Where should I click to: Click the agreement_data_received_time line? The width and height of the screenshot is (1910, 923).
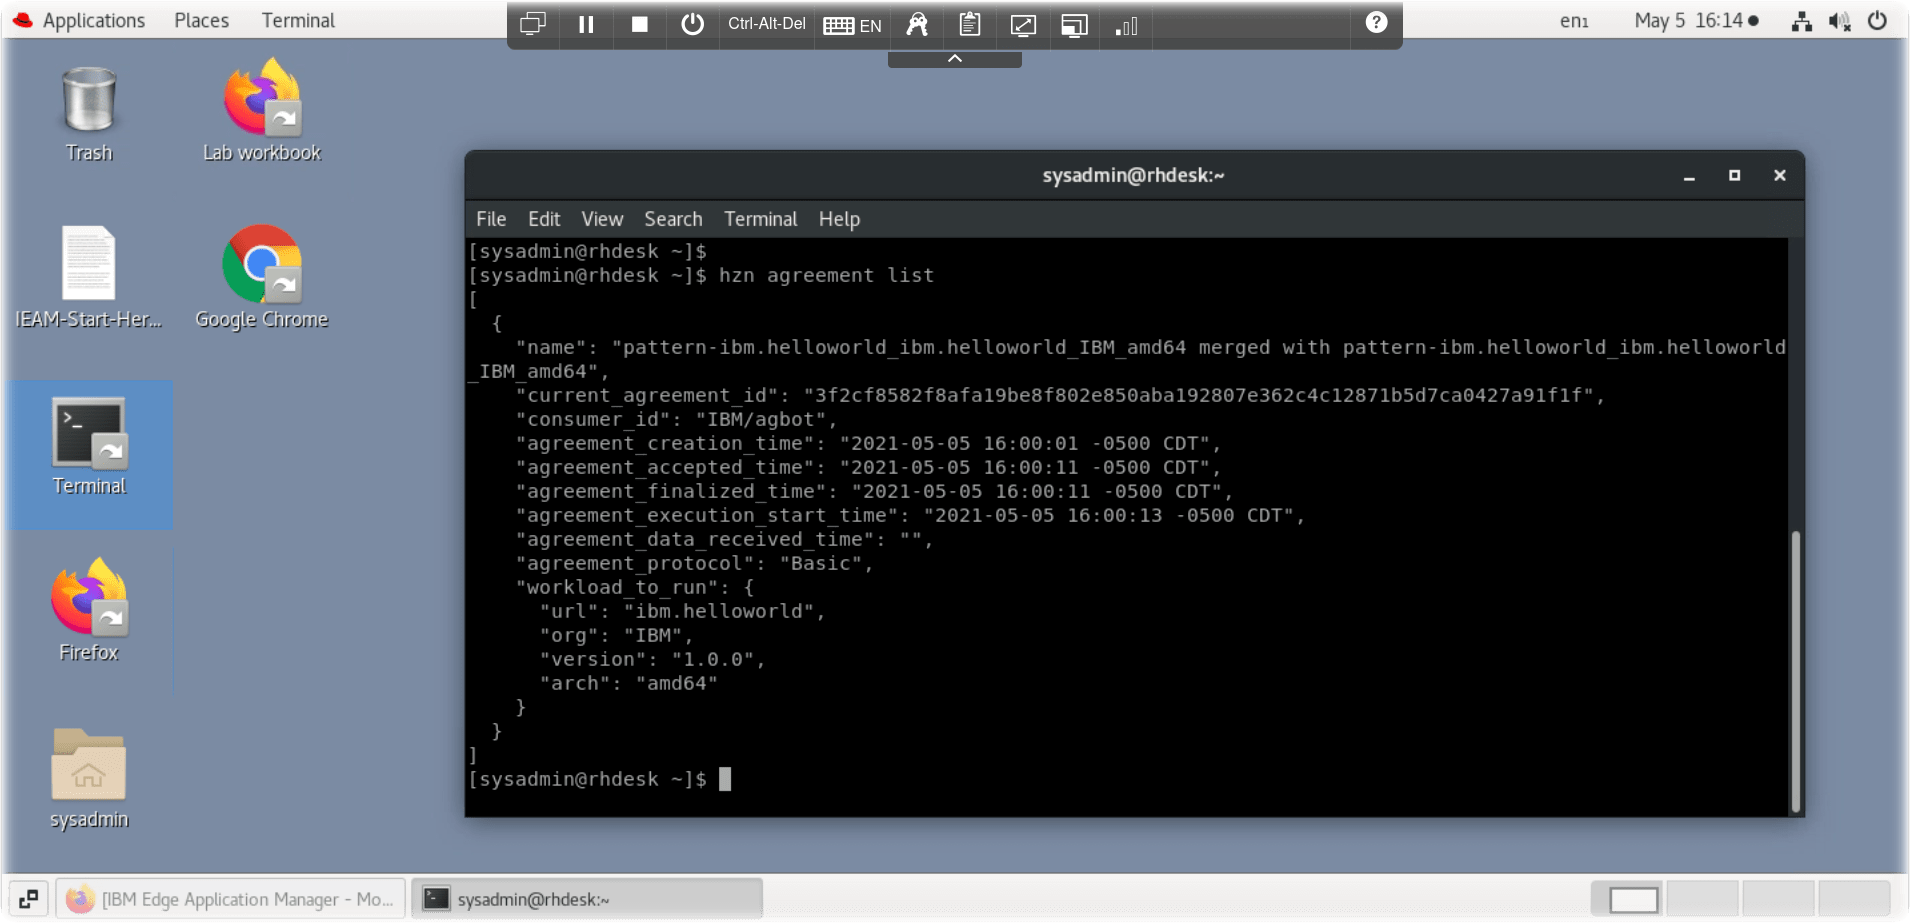724,539
